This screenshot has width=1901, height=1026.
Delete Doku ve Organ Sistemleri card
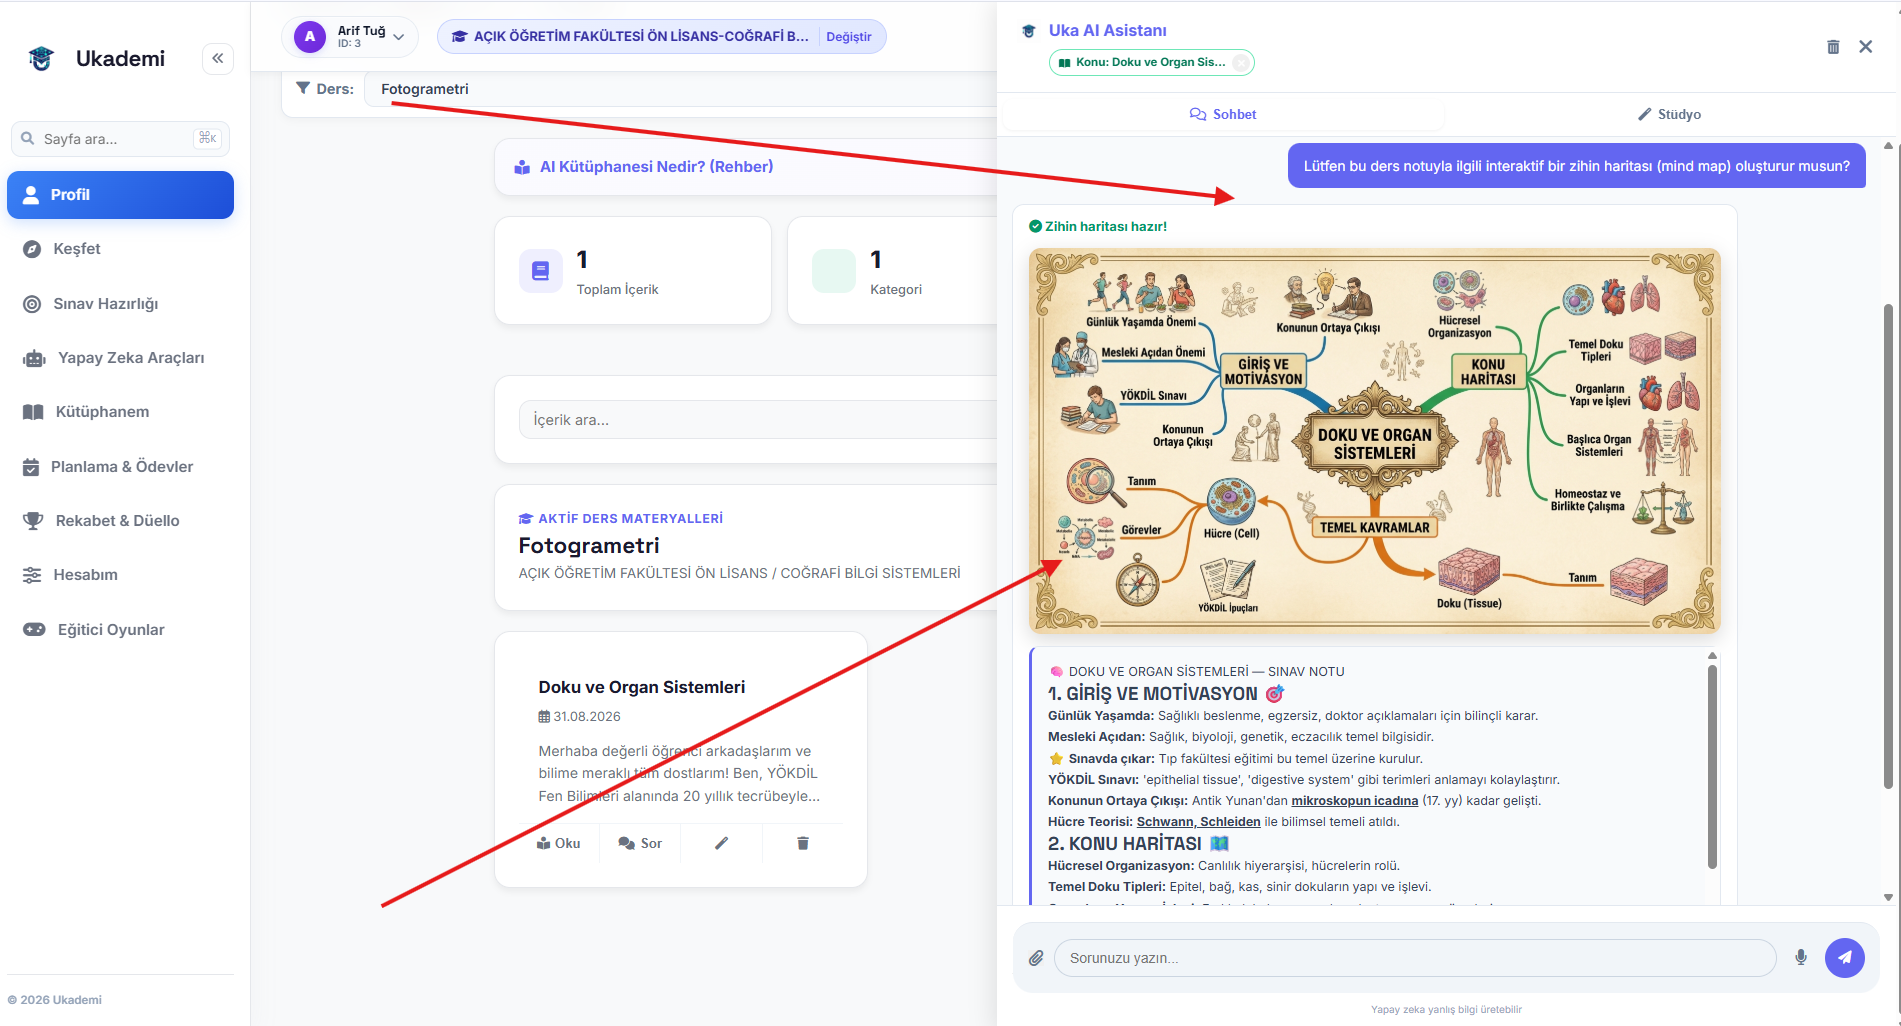802,843
